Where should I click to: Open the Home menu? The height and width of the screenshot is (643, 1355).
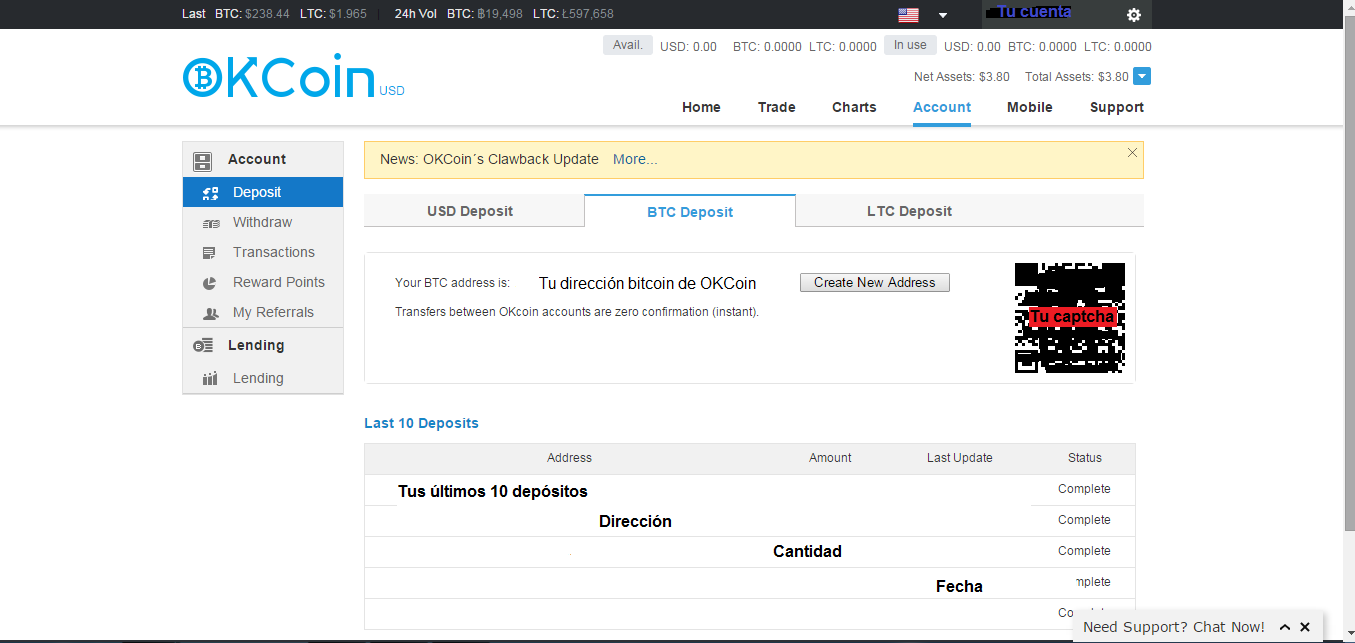pyautogui.click(x=701, y=107)
